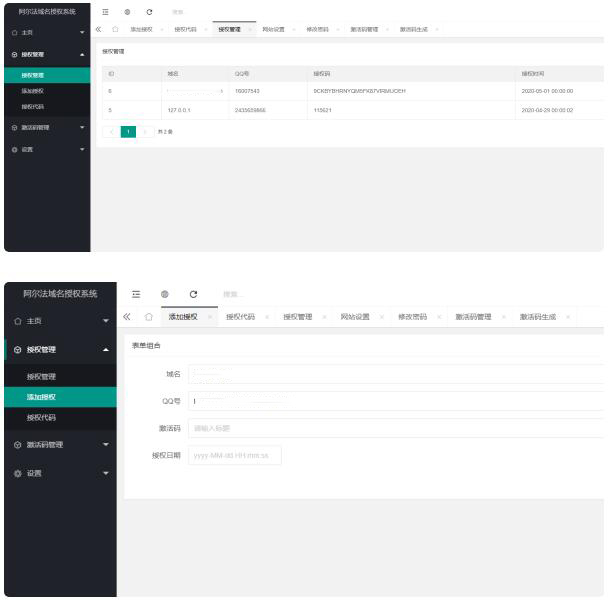Click the double-left arrow beside the lower window's tabs
This screenshot has width=610, height=600.
[127, 317]
